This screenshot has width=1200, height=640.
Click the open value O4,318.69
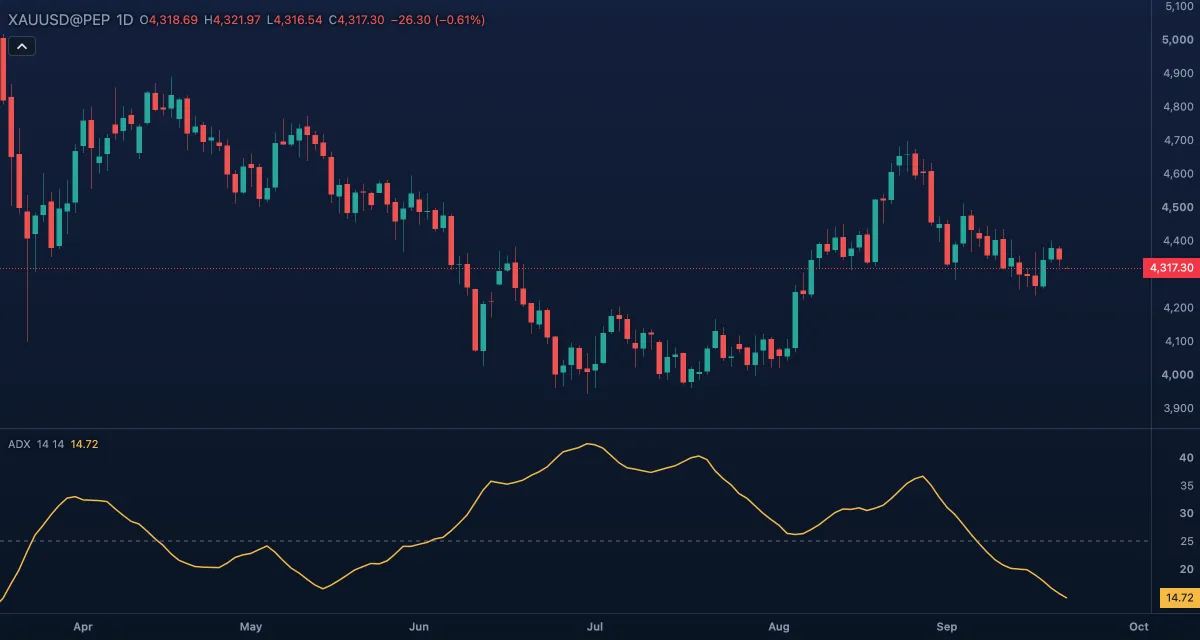(x=168, y=20)
